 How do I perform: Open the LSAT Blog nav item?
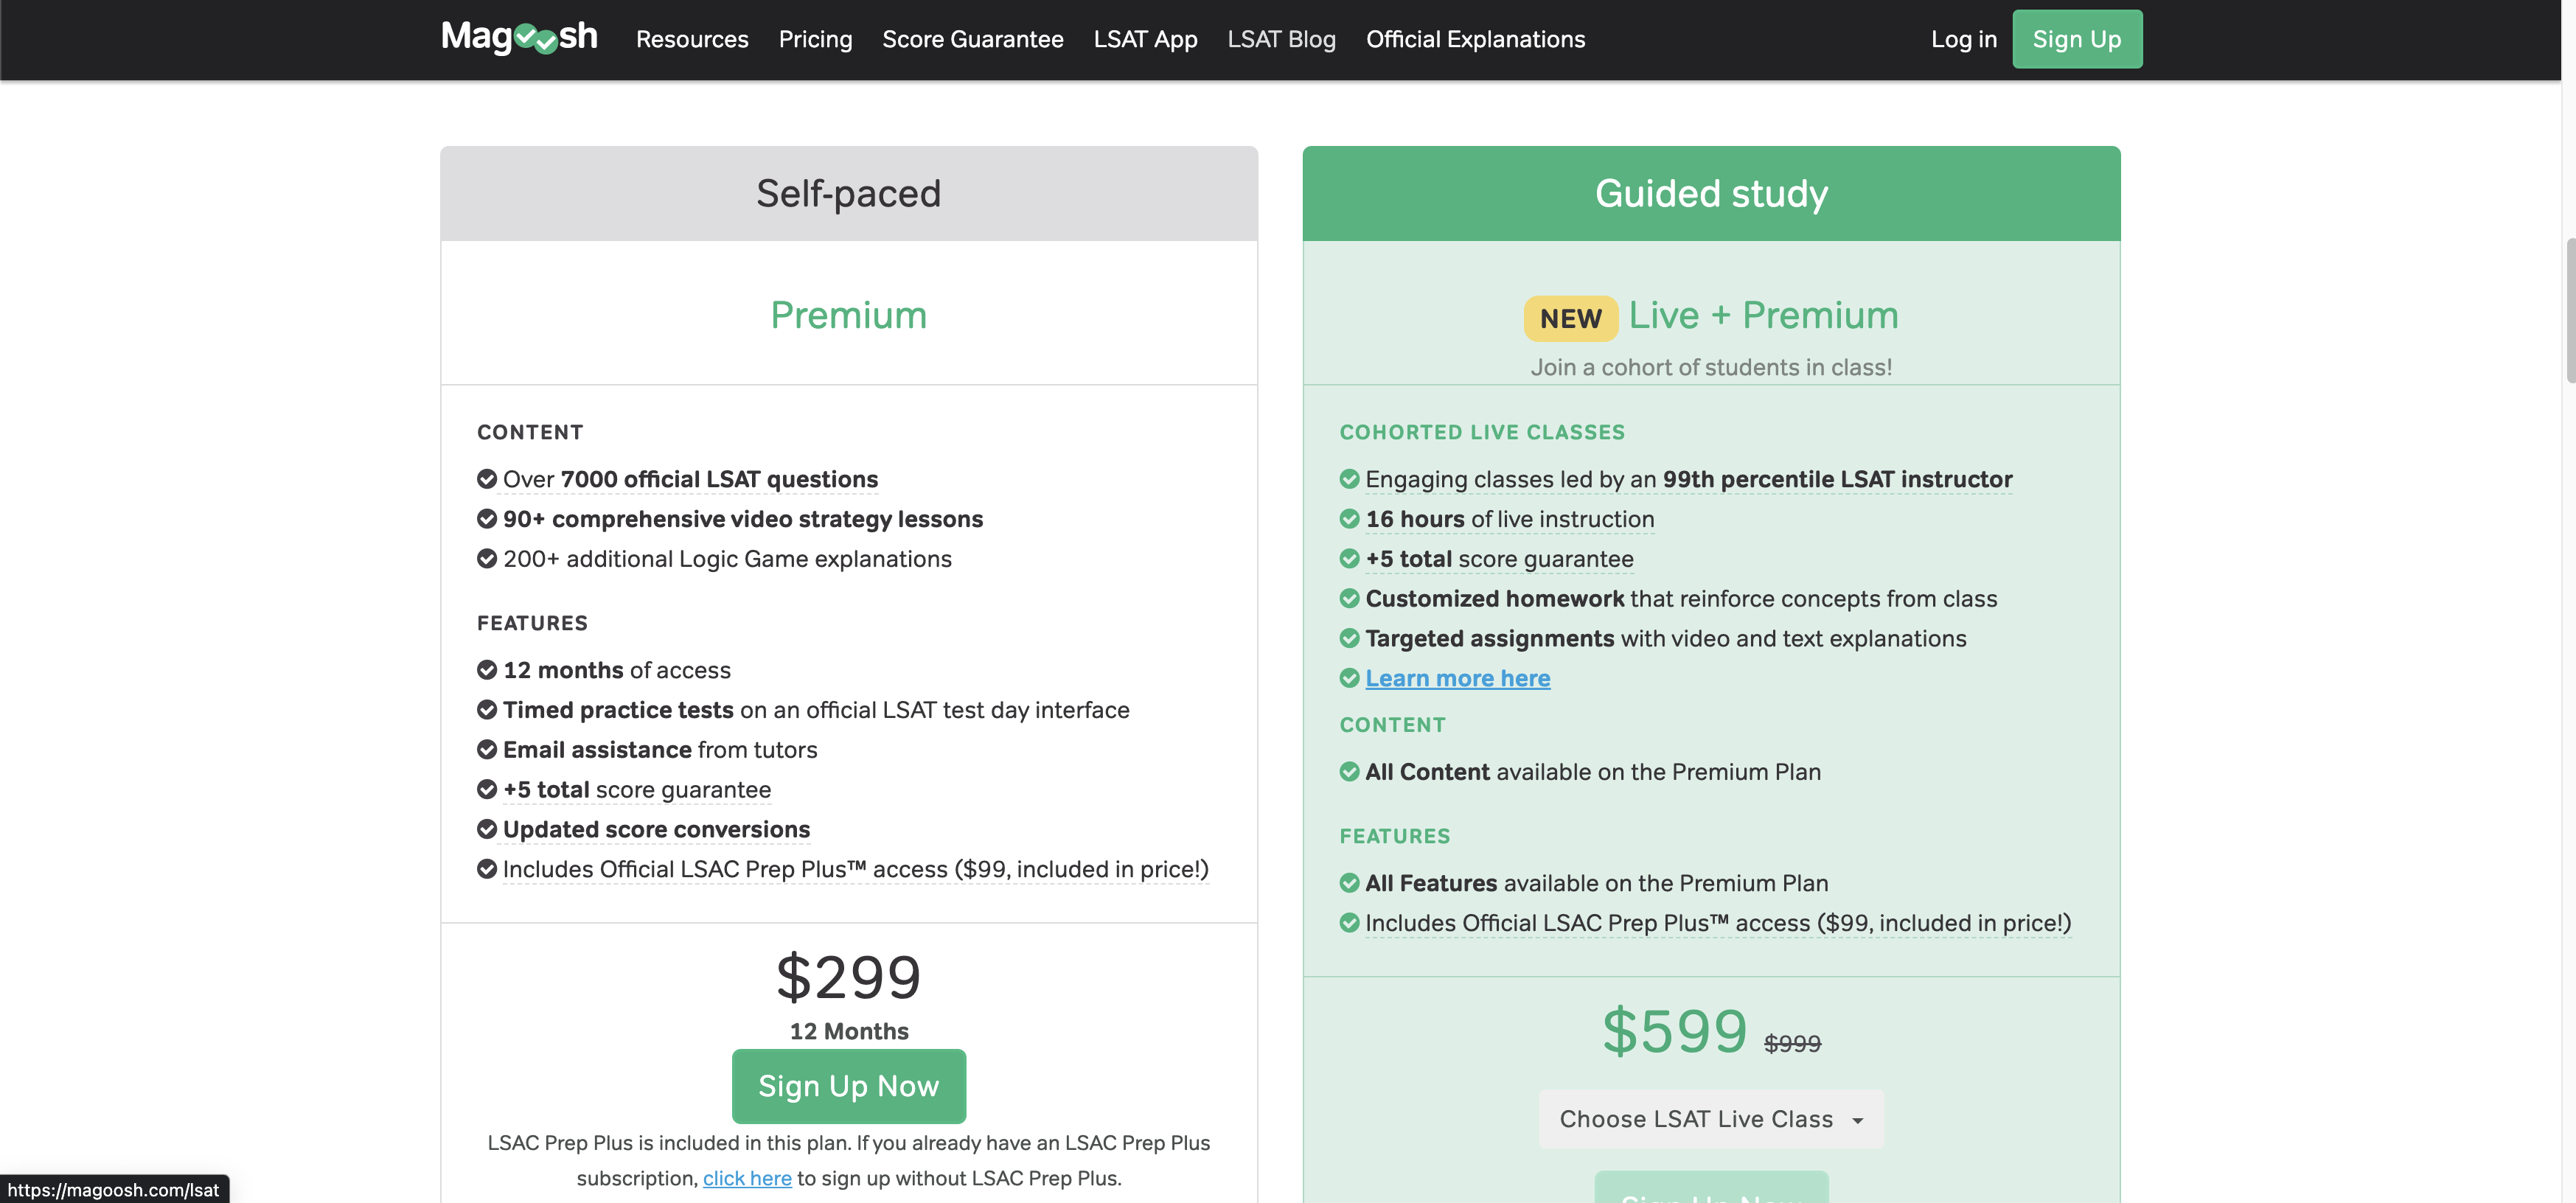coord(1281,39)
